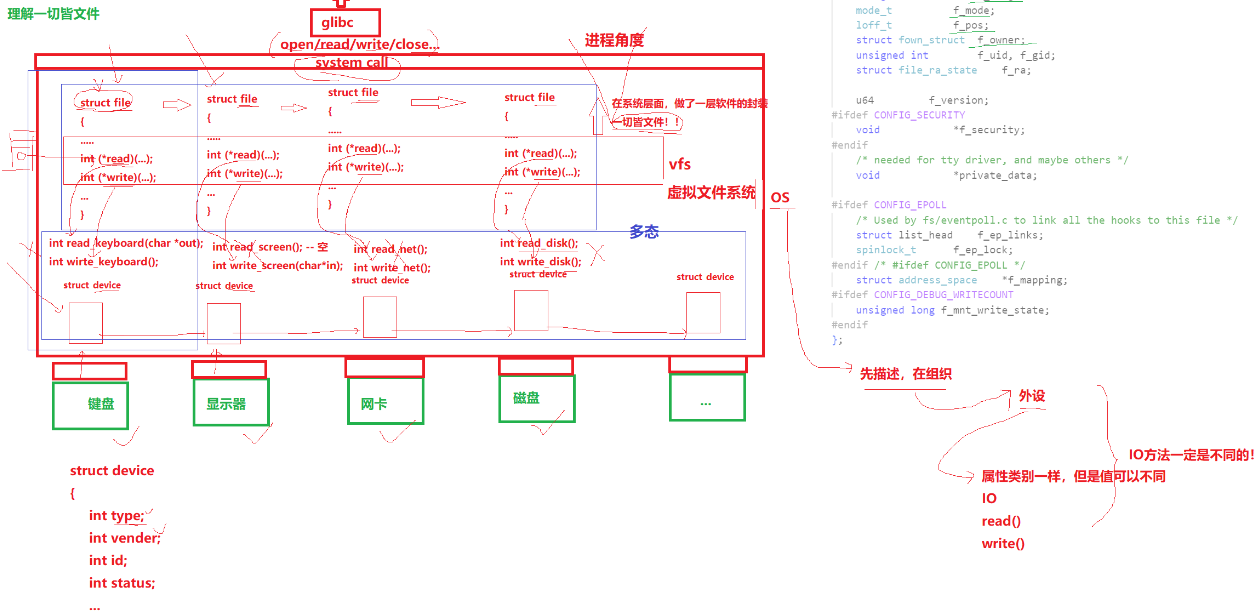Select the 'needed for tty driver' comment
Image resolution: width=1258 pixels, height=614 pixels.
[x=992, y=160]
